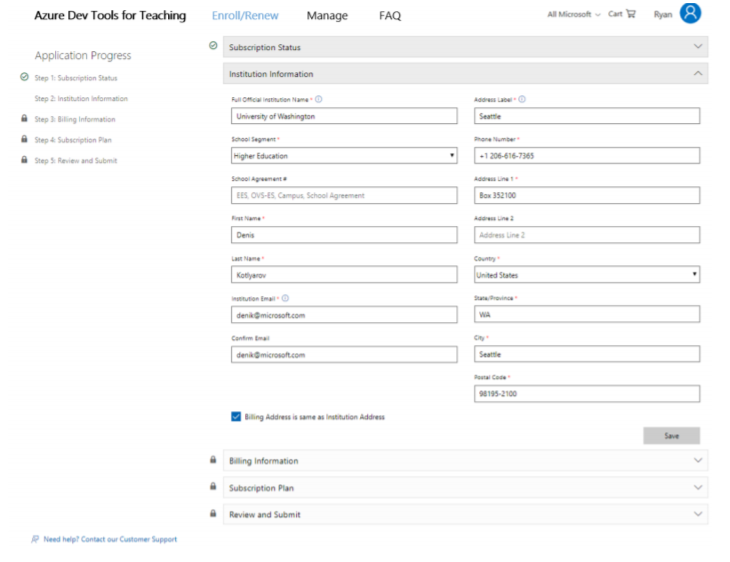Open the Ryan user profile avatar

click(x=690, y=13)
